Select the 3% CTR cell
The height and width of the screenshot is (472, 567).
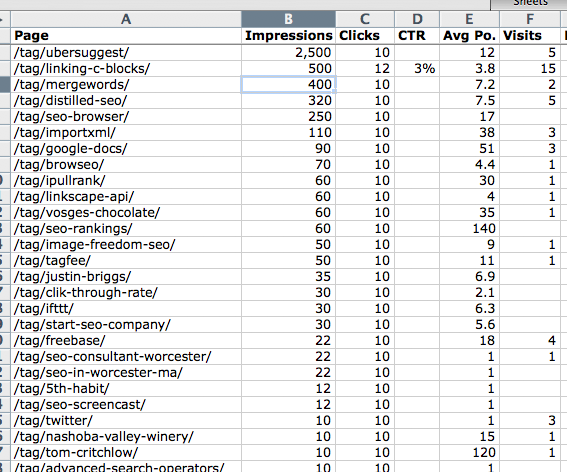point(417,69)
